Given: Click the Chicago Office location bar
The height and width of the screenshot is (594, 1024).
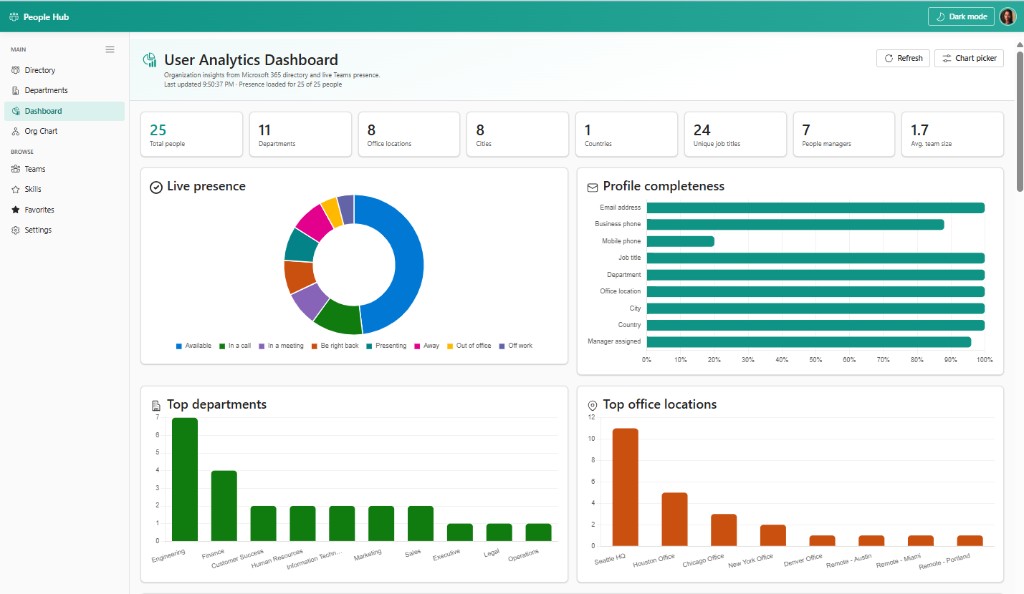Looking at the screenshot, I should tap(724, 530).
